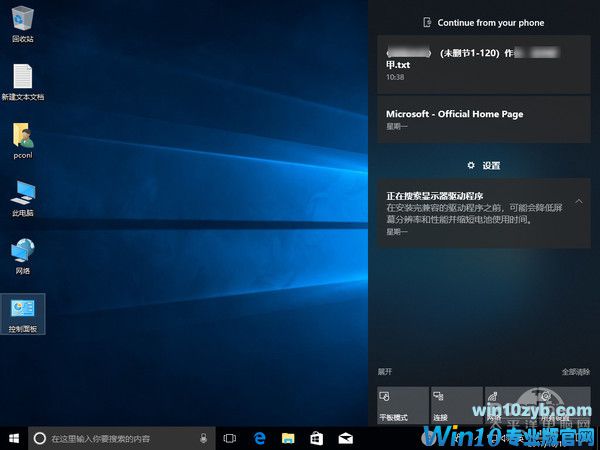
Task: Click 展开 to expand quick actions
Action: [385, 372]
